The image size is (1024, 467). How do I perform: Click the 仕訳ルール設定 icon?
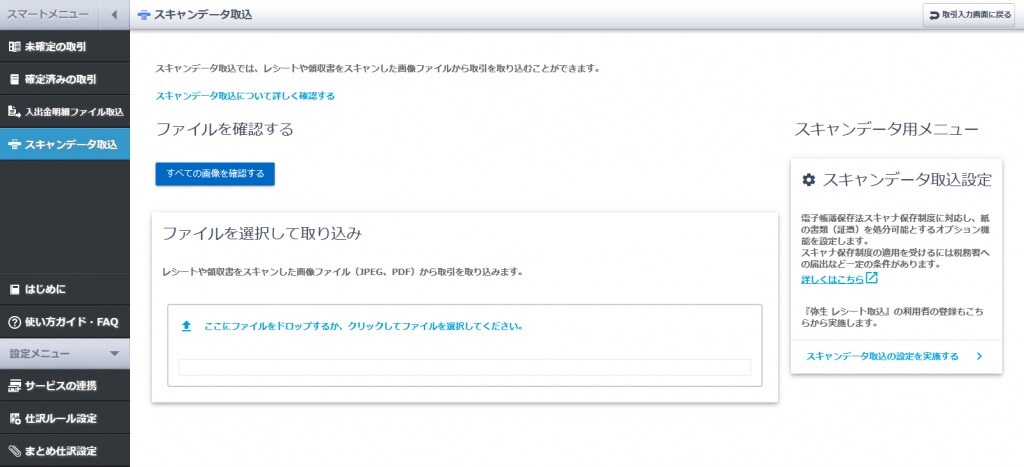14,418
